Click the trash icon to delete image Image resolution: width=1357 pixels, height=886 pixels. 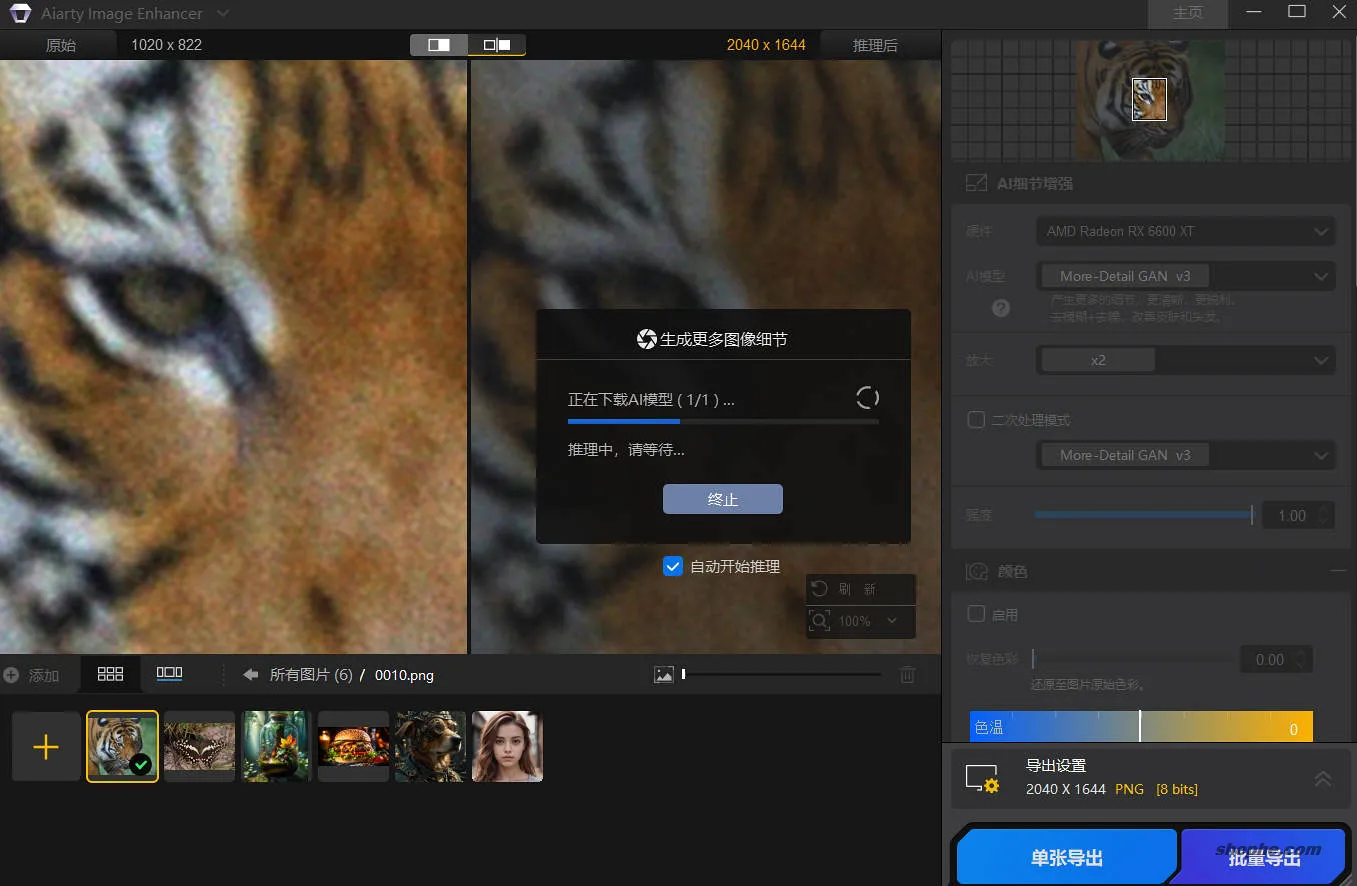(x=907, y=674)
